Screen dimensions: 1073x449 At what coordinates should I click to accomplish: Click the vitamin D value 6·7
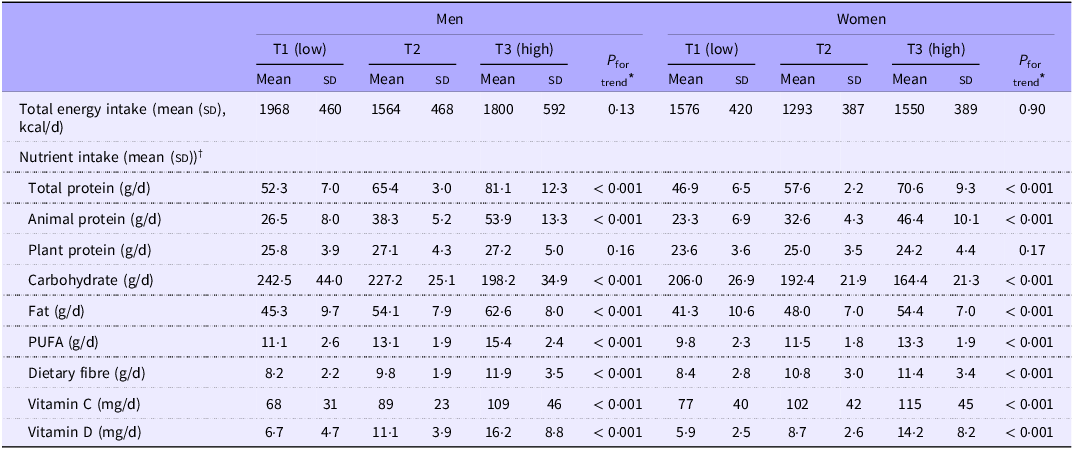[274, 433]
